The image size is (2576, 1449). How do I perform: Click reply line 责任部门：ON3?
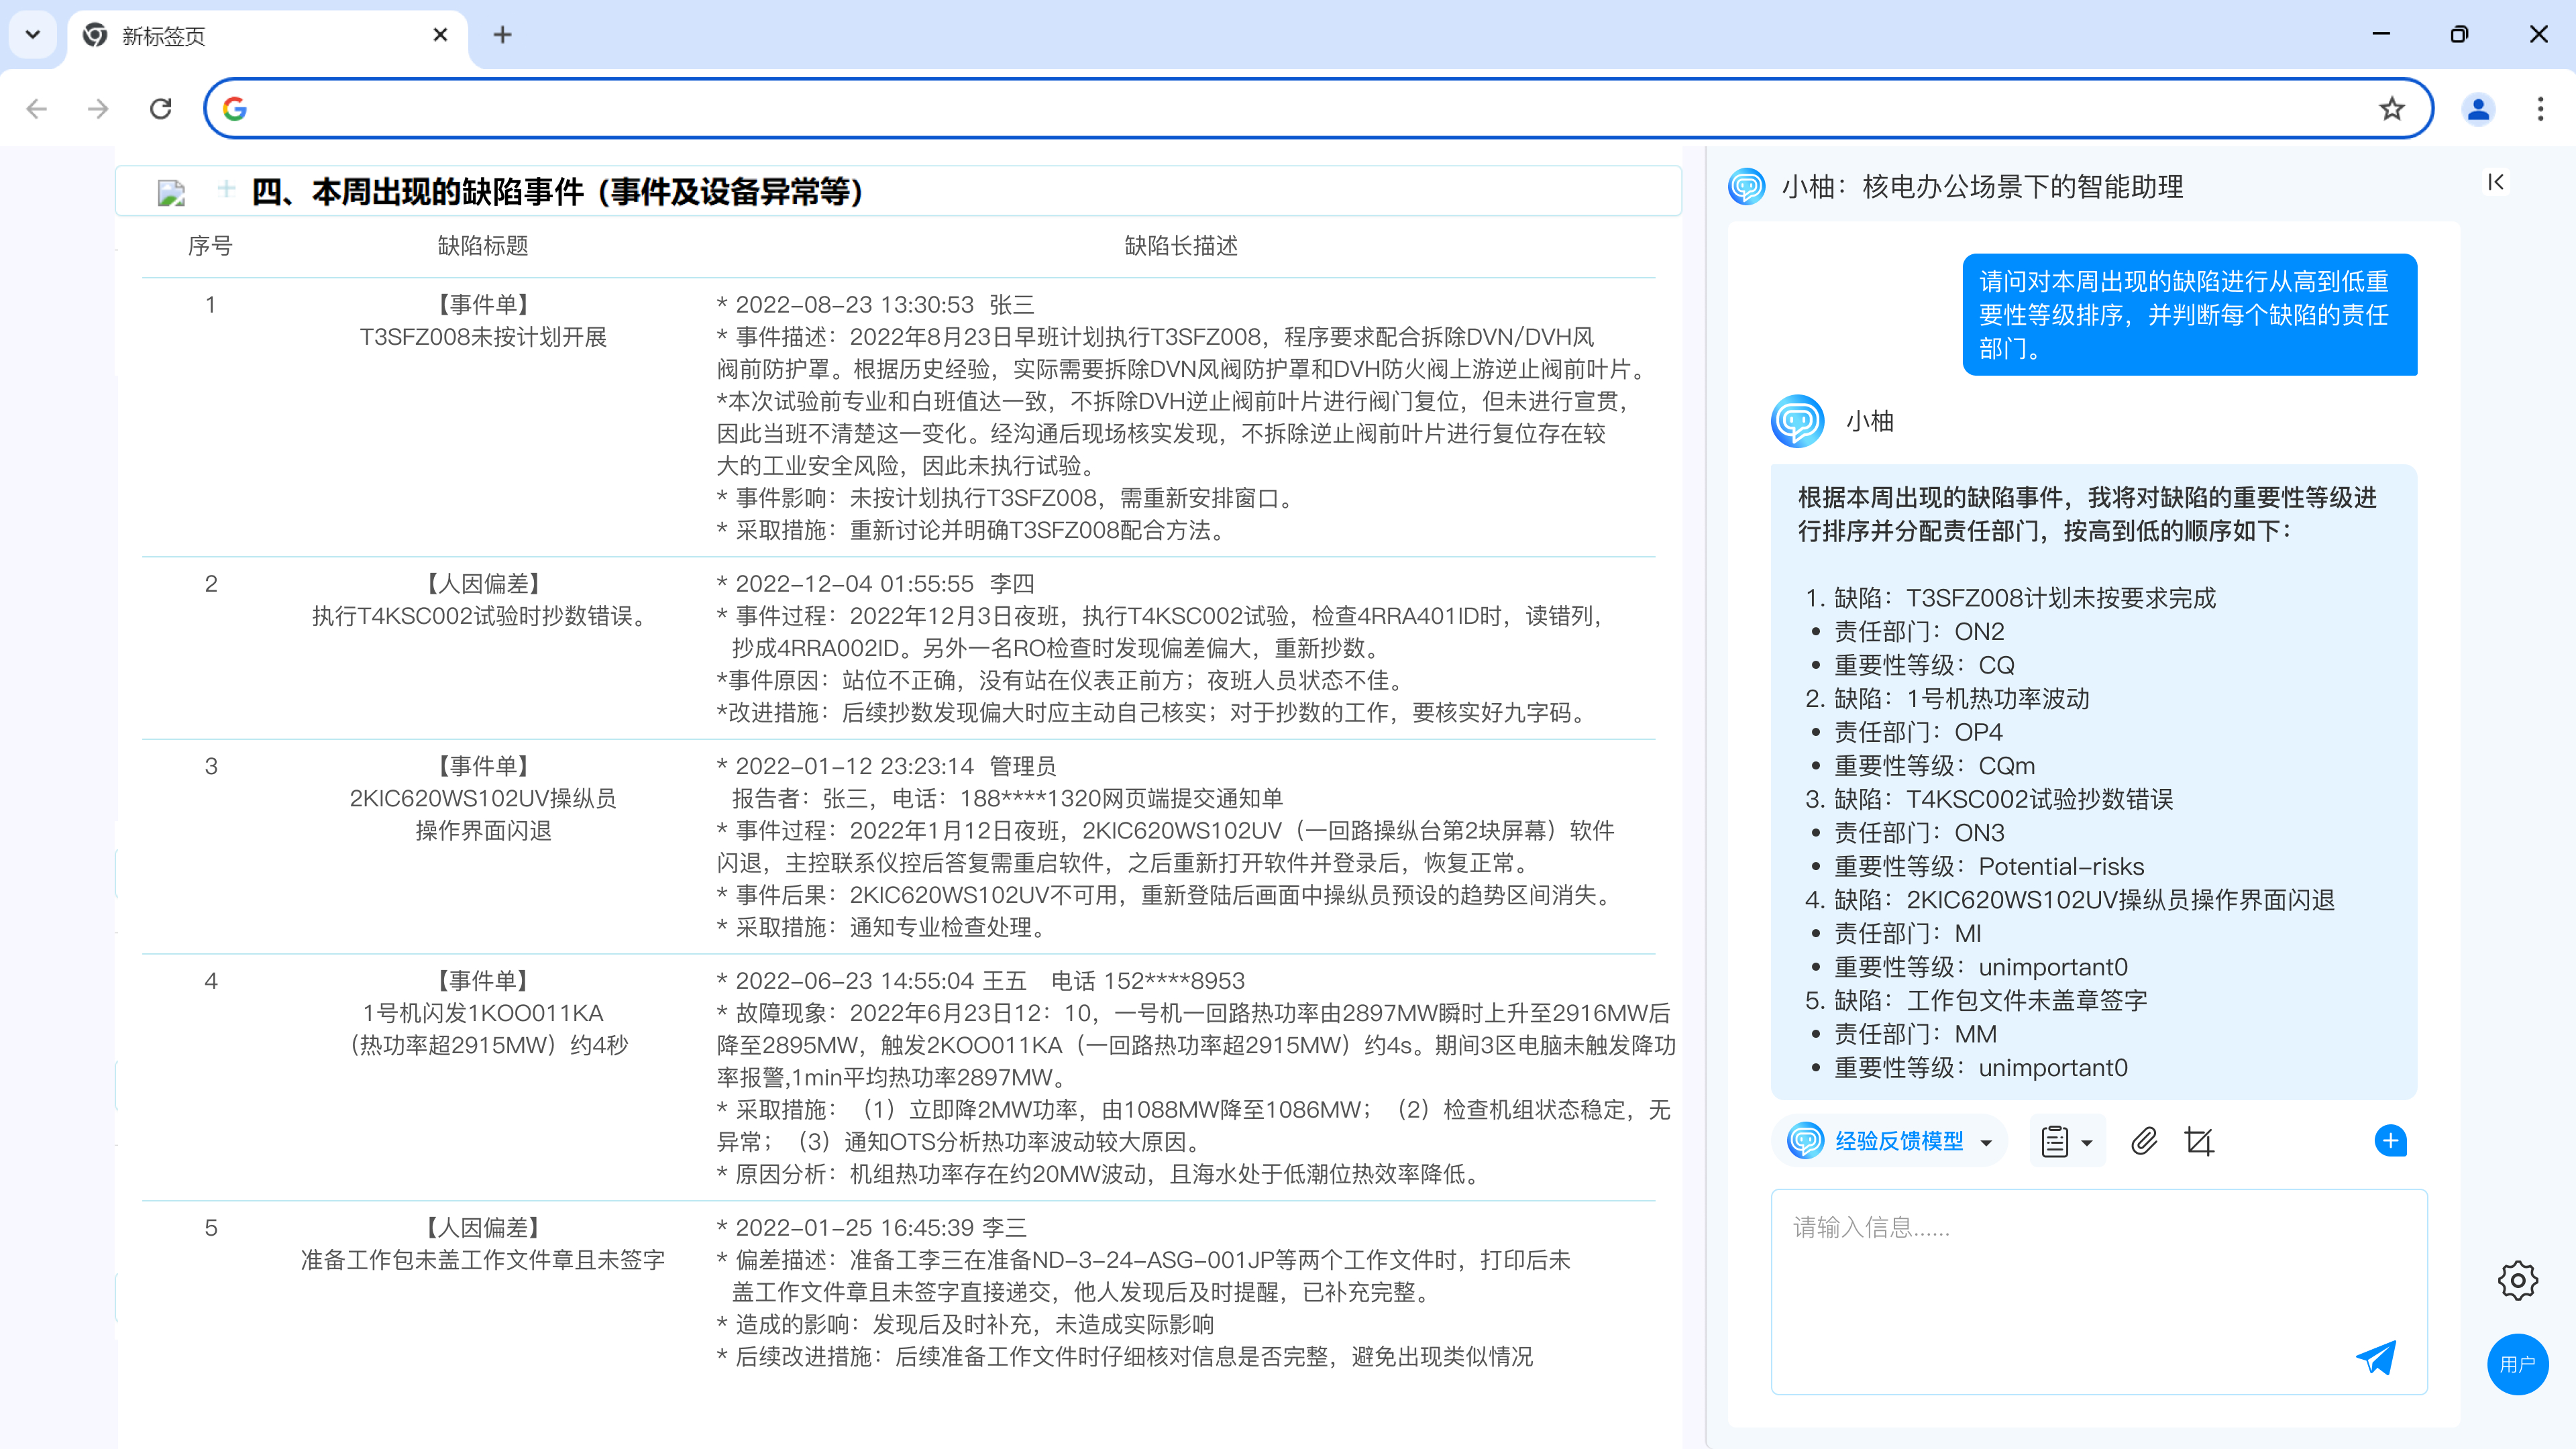click(1918, 833)
